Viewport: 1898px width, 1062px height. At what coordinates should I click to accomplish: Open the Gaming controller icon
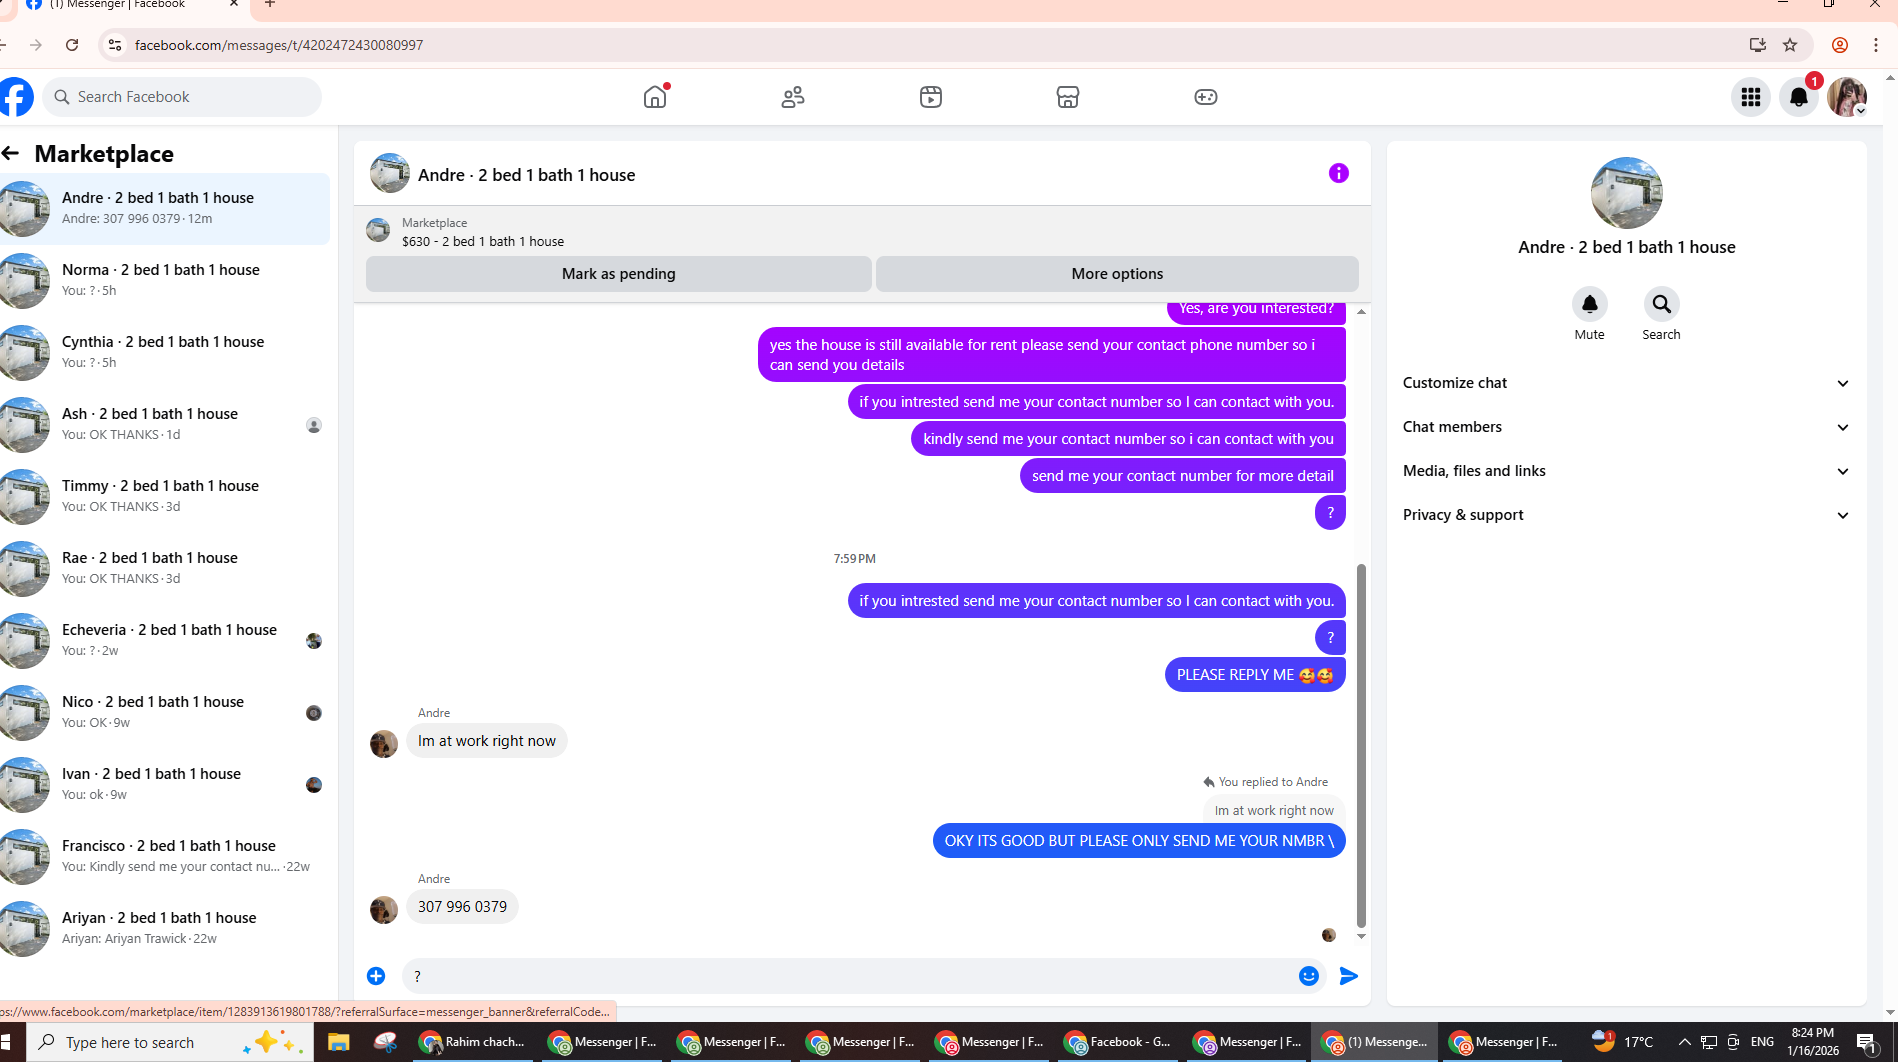click(1206, 97)
